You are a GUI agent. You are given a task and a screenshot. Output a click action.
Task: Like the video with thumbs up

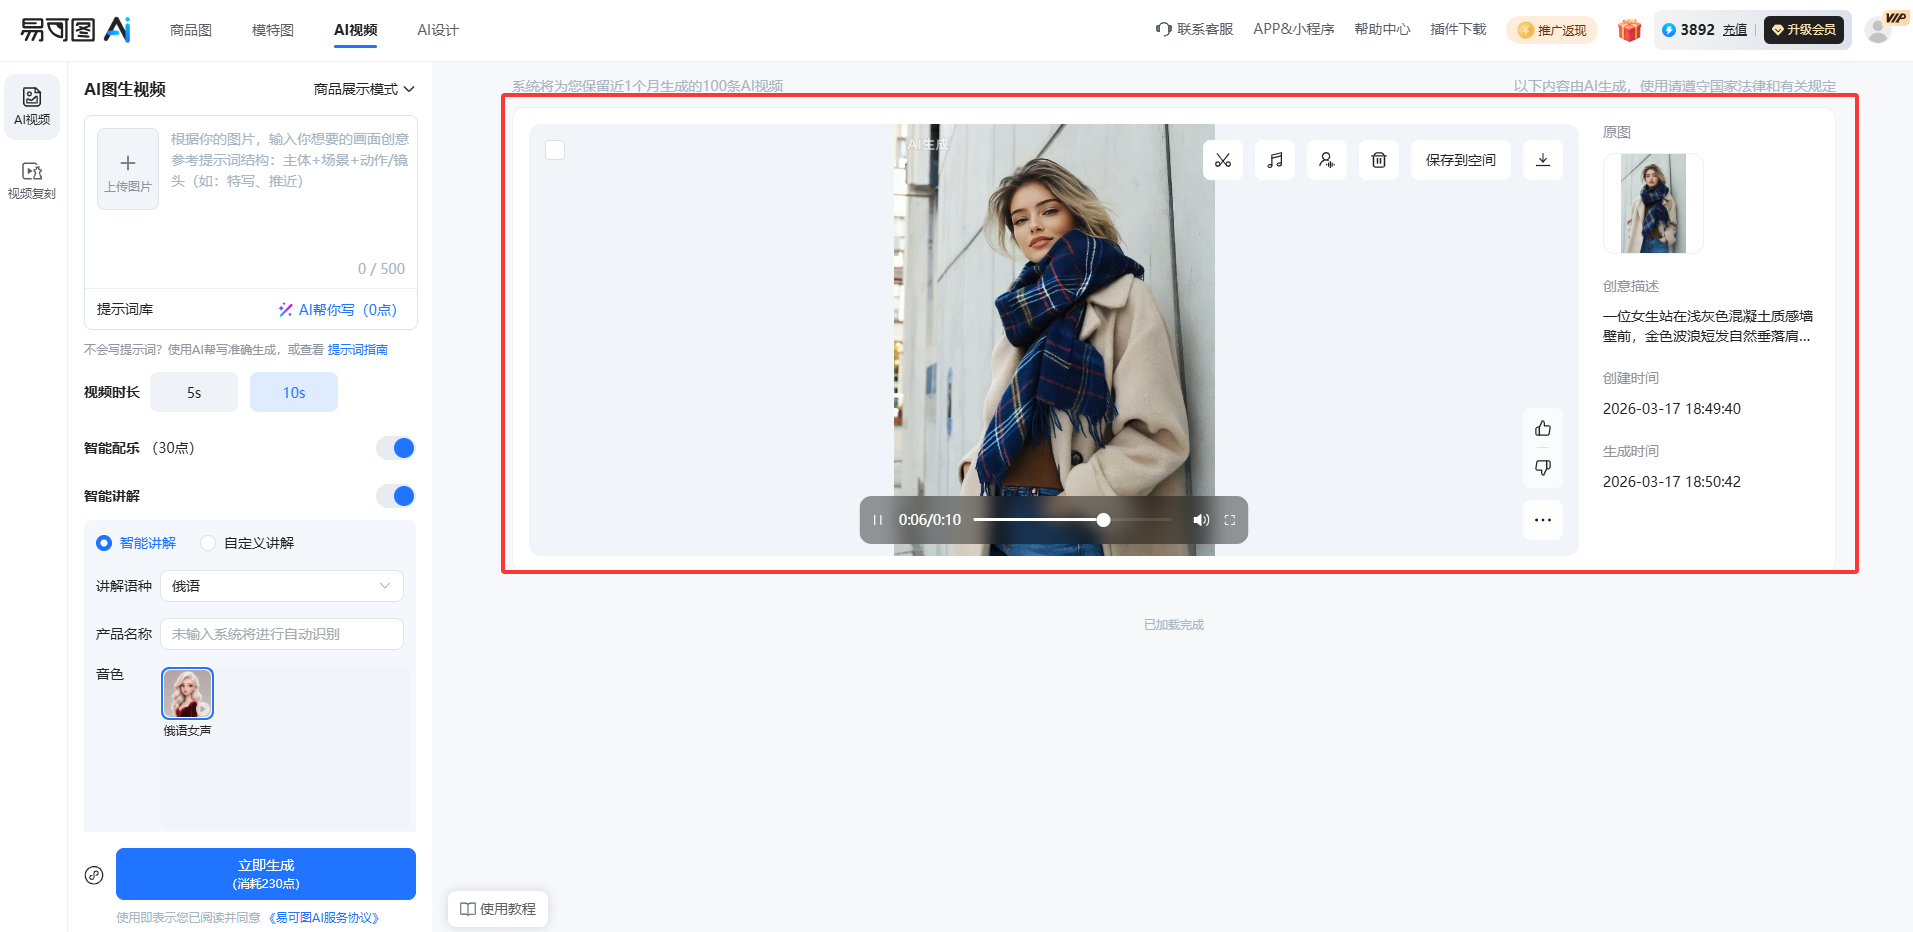point(1543,429)
